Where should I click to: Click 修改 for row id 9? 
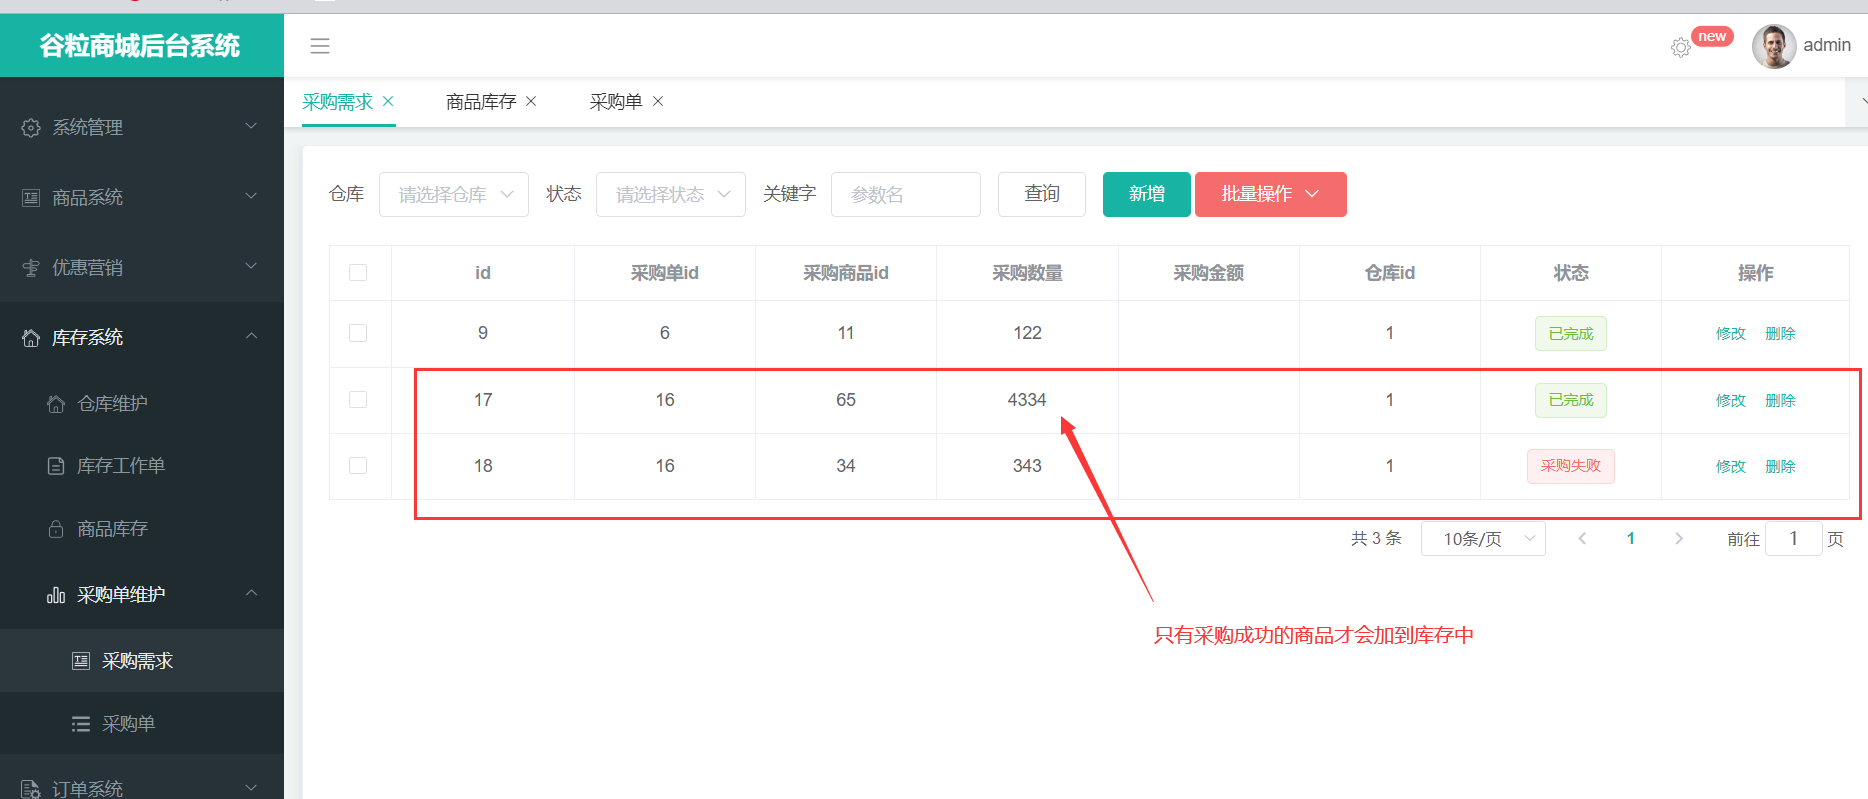click(1731, 333)
